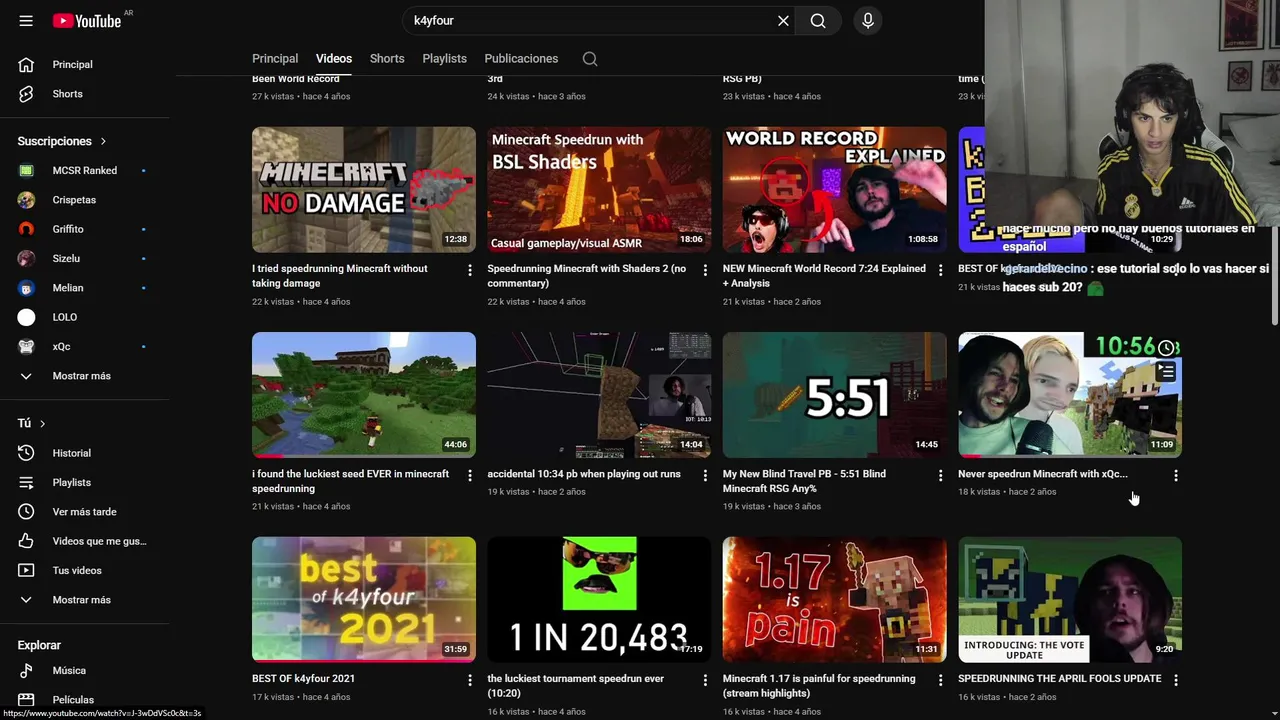This screenshot has height=720, width=1280.
Task: Play the MINECRAFT NO DAMAGE thumbnail
Action: pos(364,190)
